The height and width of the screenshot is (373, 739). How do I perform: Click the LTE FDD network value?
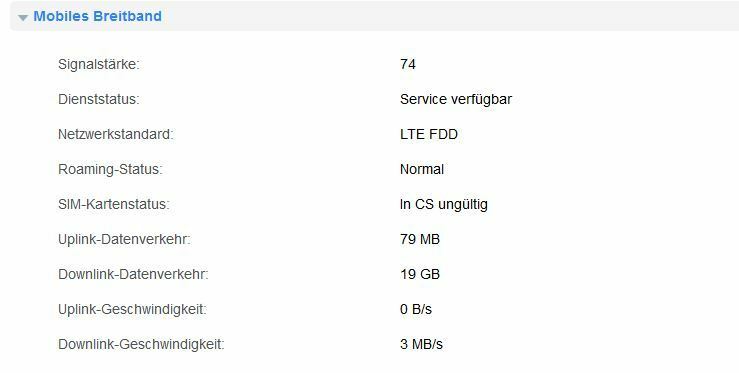coord(429,134)
